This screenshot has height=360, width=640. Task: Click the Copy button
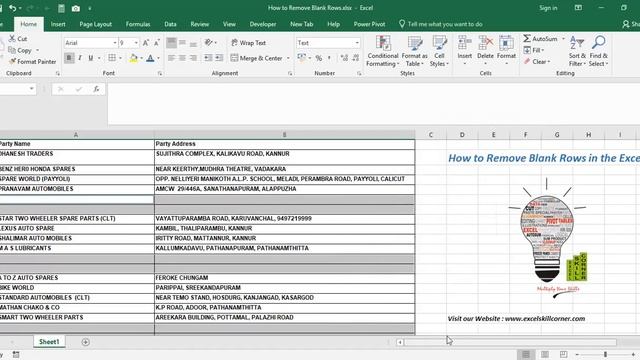(20, 50)
